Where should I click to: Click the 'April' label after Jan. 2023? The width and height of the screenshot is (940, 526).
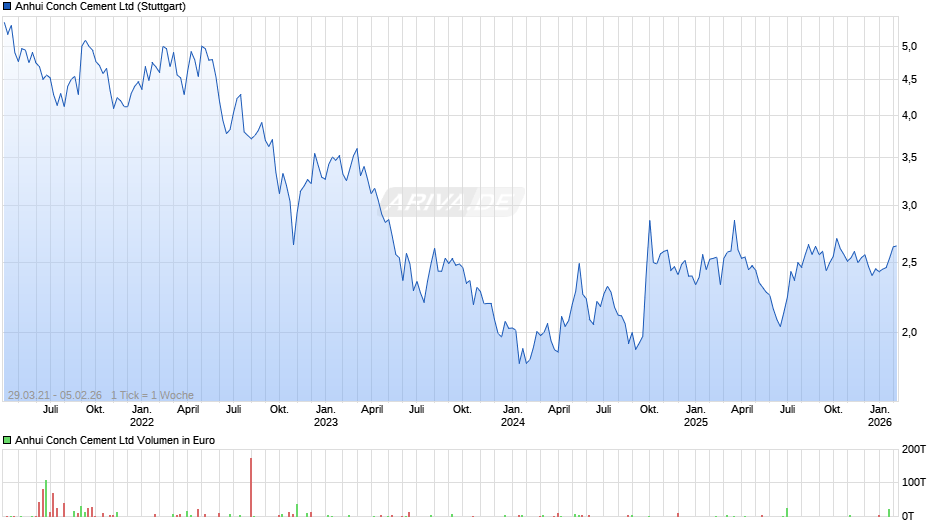(x=372, y=410)
